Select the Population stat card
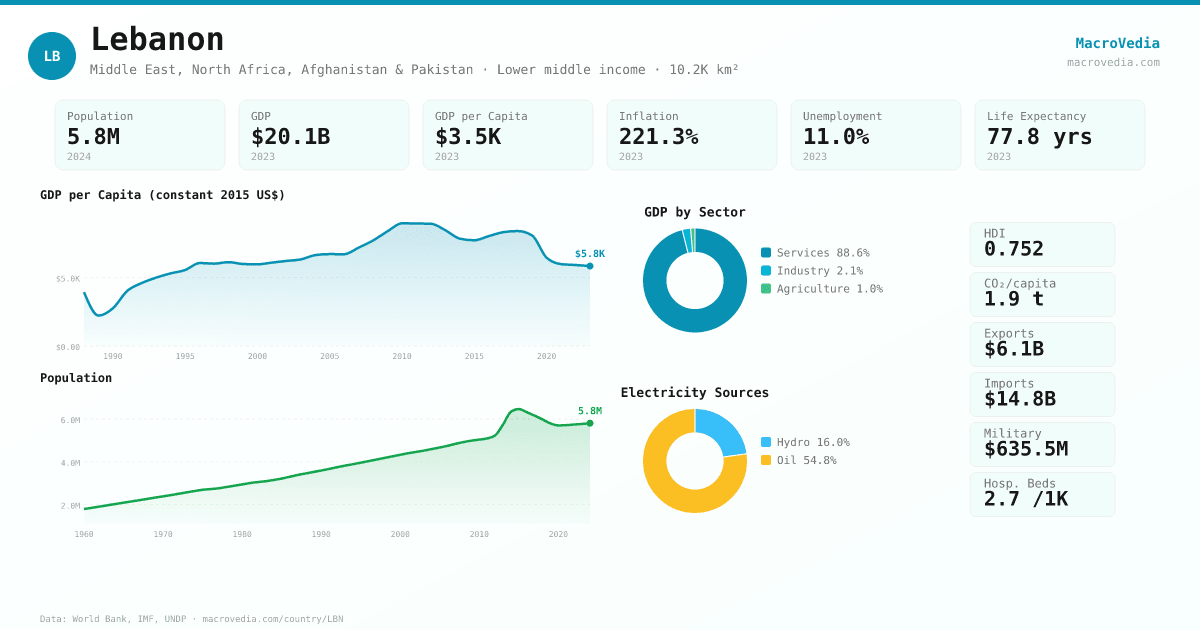The image size is (1200, 630). [x=140, y=135]
